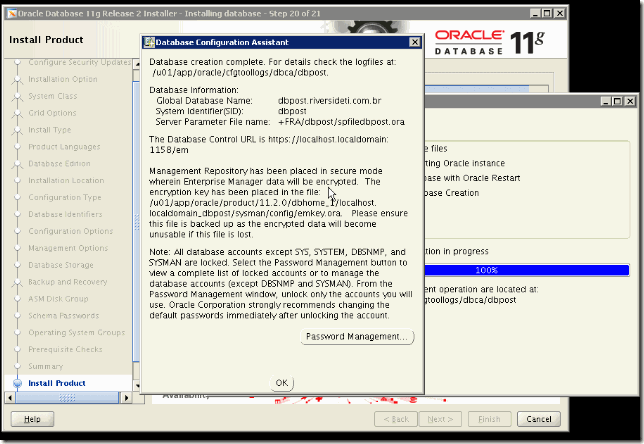Screen dimensions: 644x444
Task: Click sidebar vertical scrollbar down arrow
Action: [x=137, y=386]
